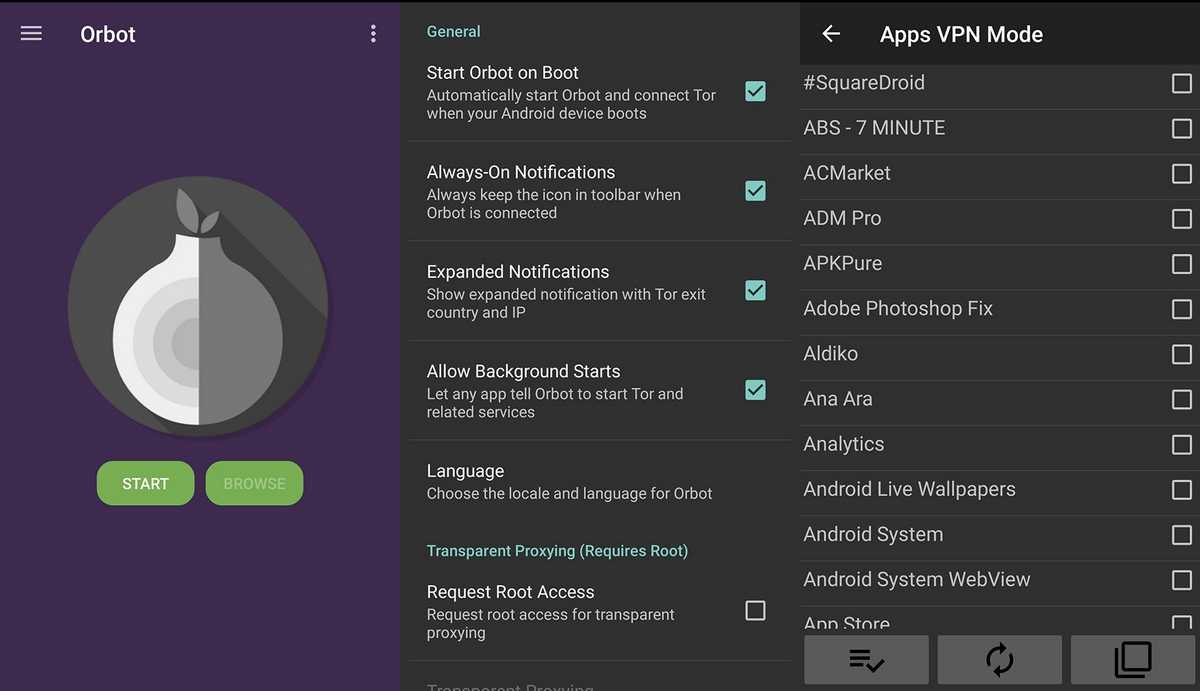Image resolution: width=1200 pixels, height=691 pixels.
Task: Tick the Adobe Photoshop Fix checkbox
Action: (x=1181, y=309)
